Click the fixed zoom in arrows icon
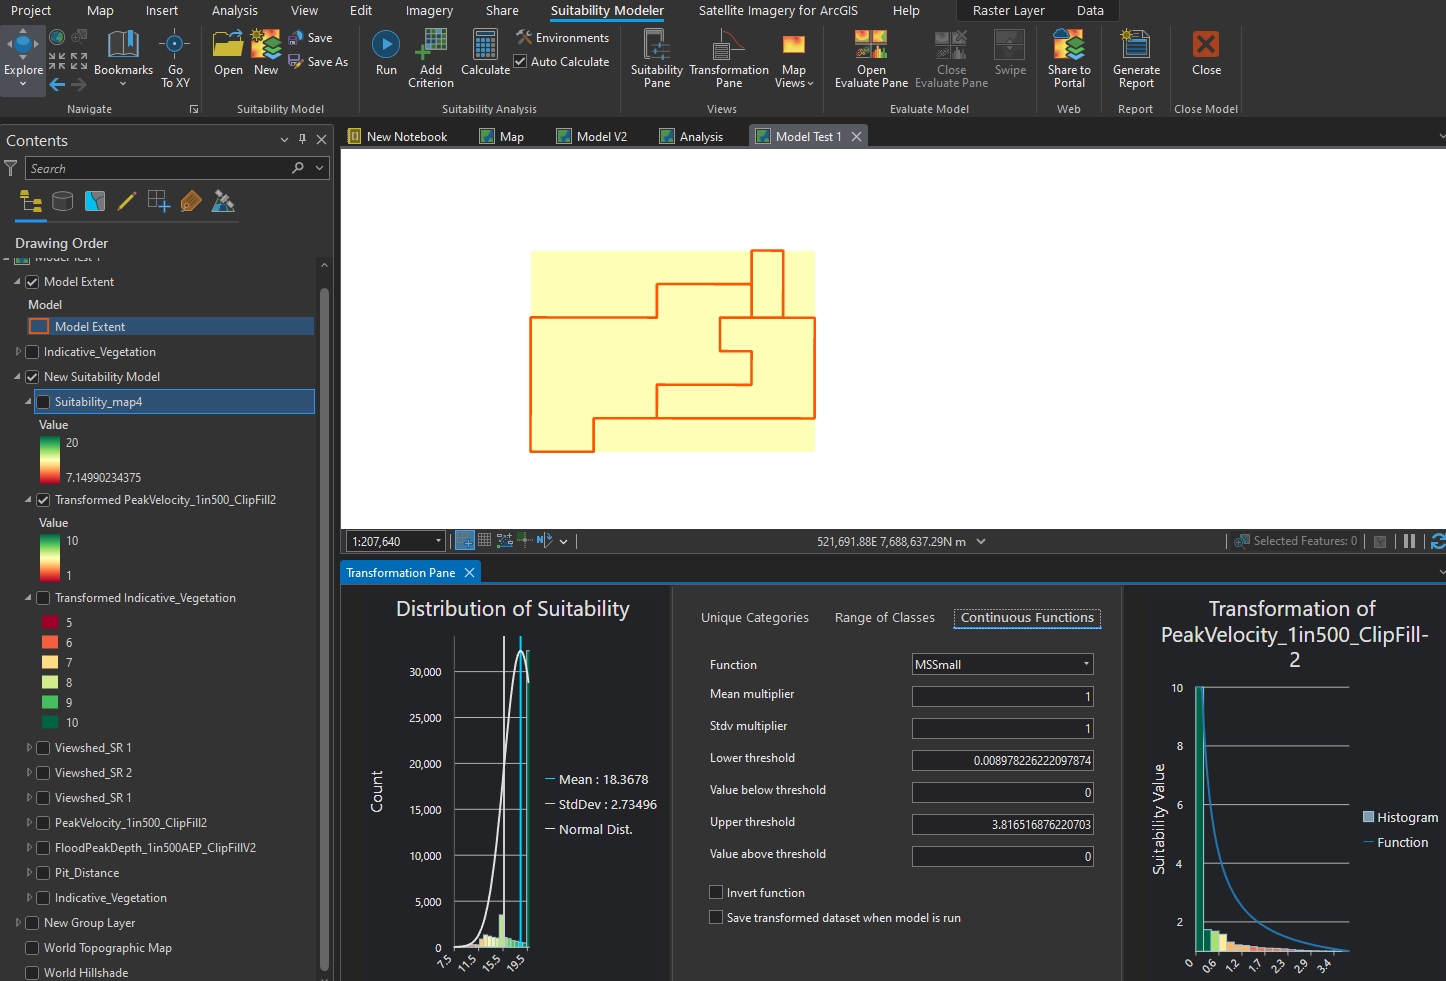1446x981 pixels. click(x=57, y=61)
